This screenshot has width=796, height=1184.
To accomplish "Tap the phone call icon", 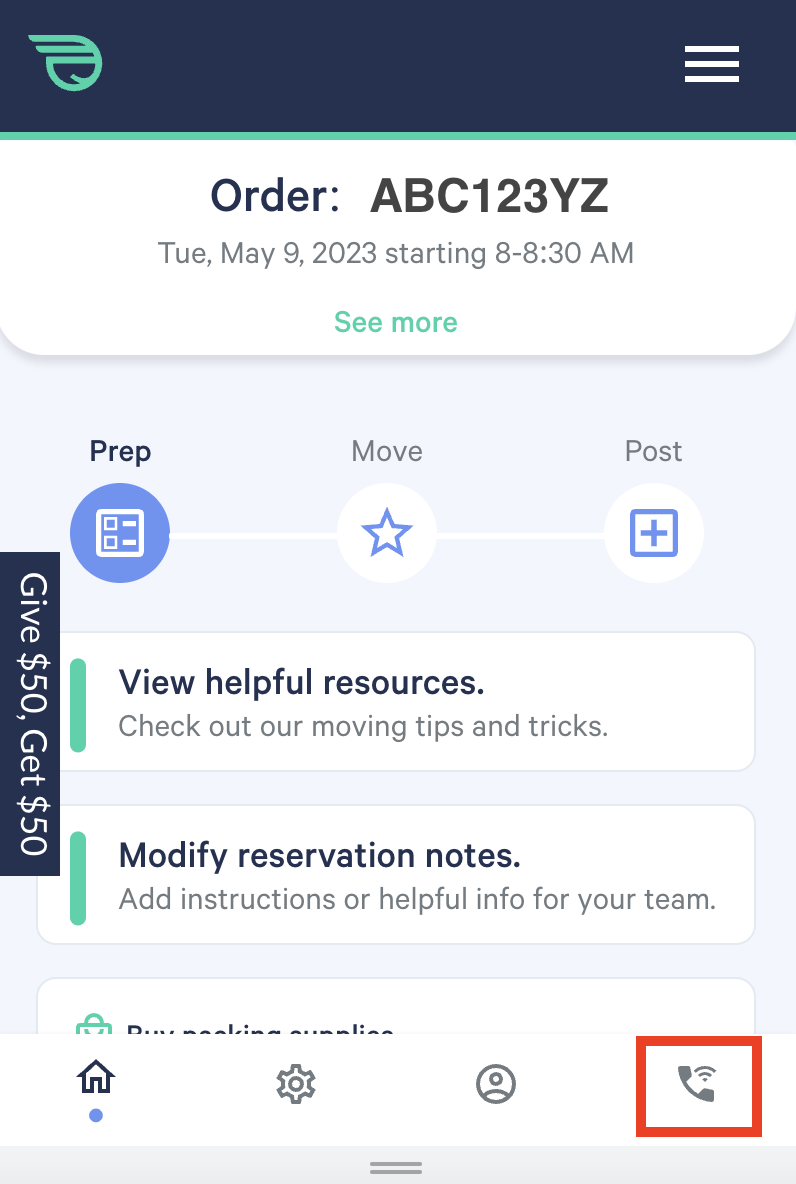I will tap(698, 1084).
